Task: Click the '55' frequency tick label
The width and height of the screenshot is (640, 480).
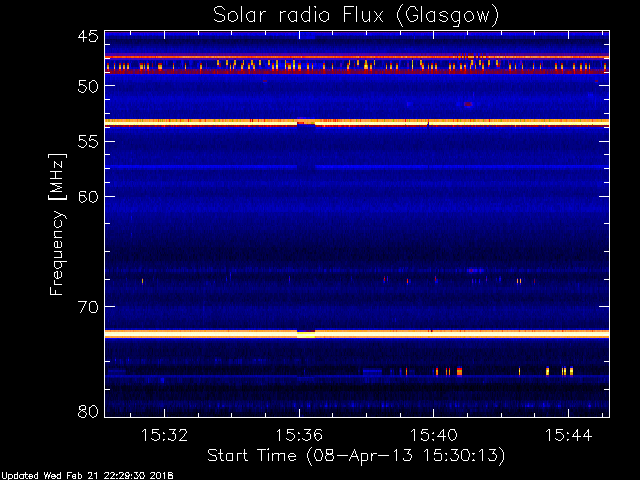Action: (88, 142)
